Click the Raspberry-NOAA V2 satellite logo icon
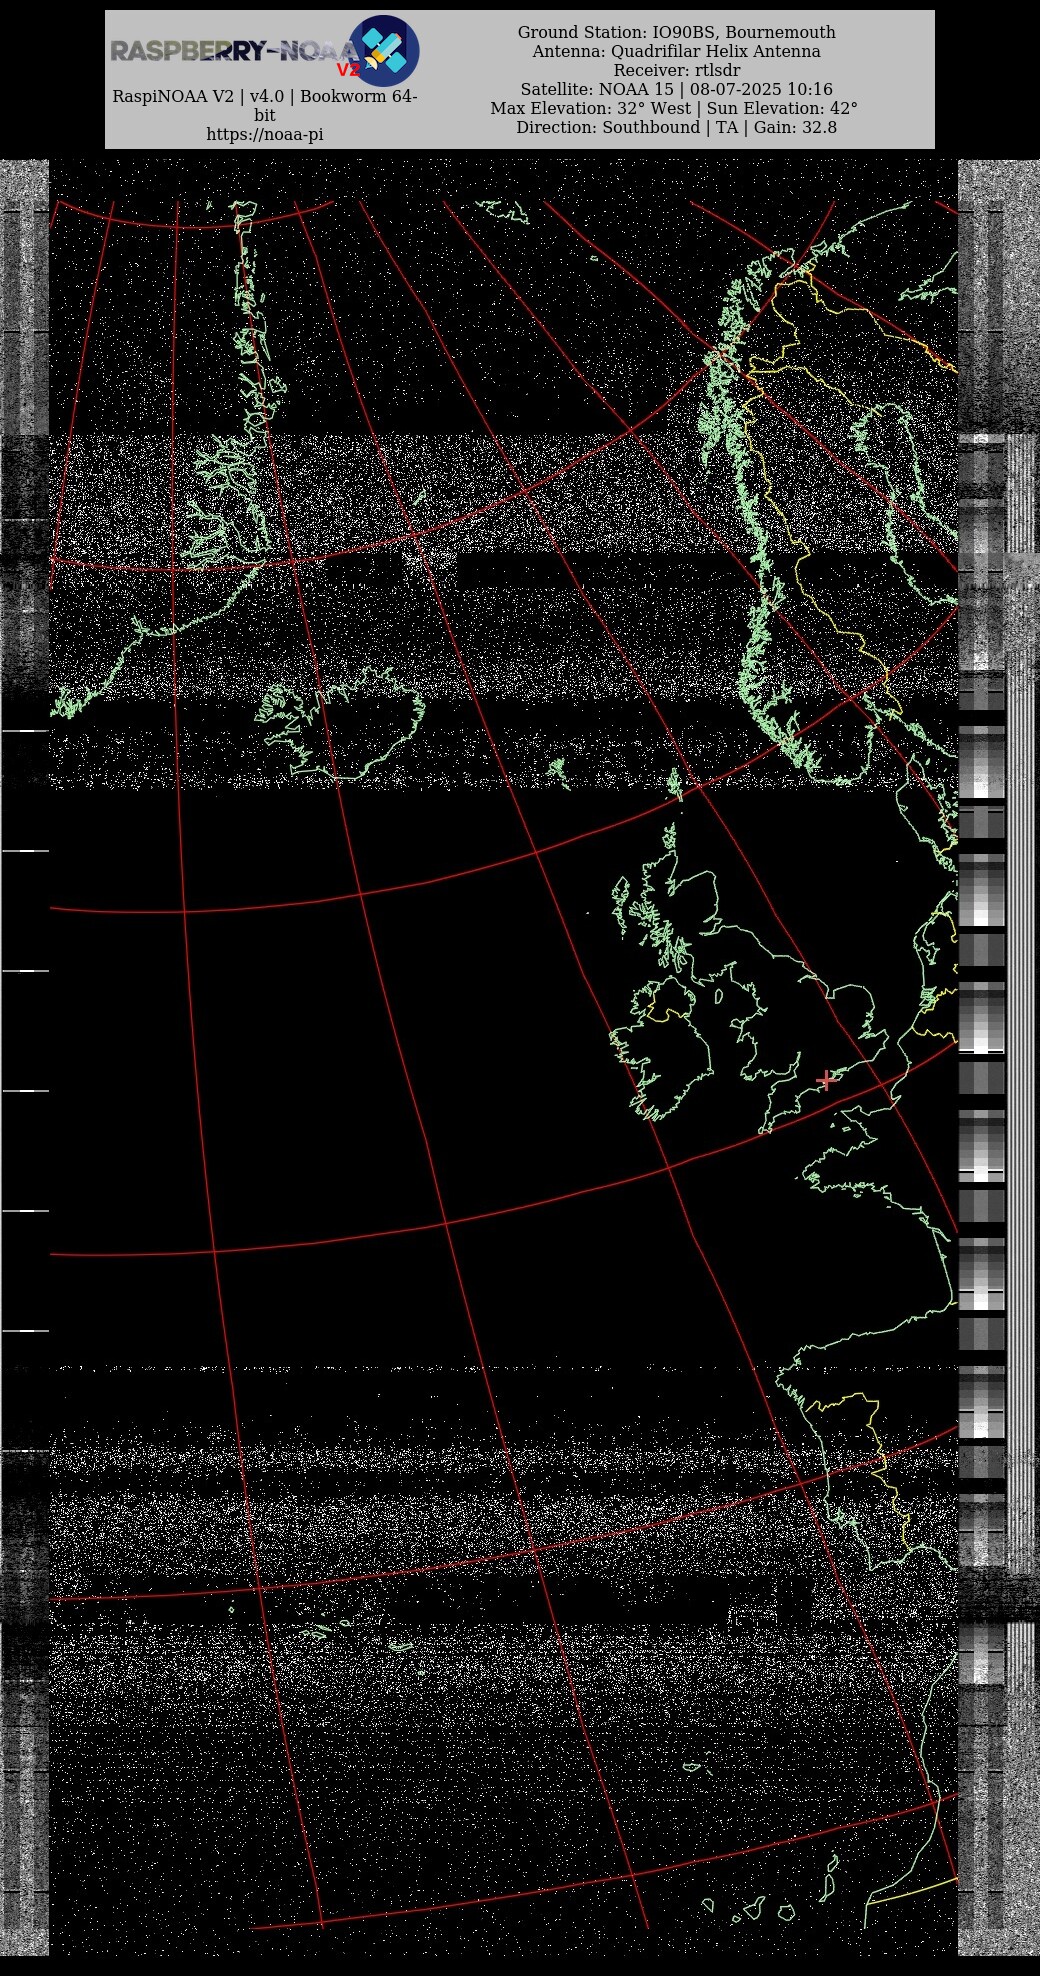This screenshot has width=1040, height=1976. [383, 51]
